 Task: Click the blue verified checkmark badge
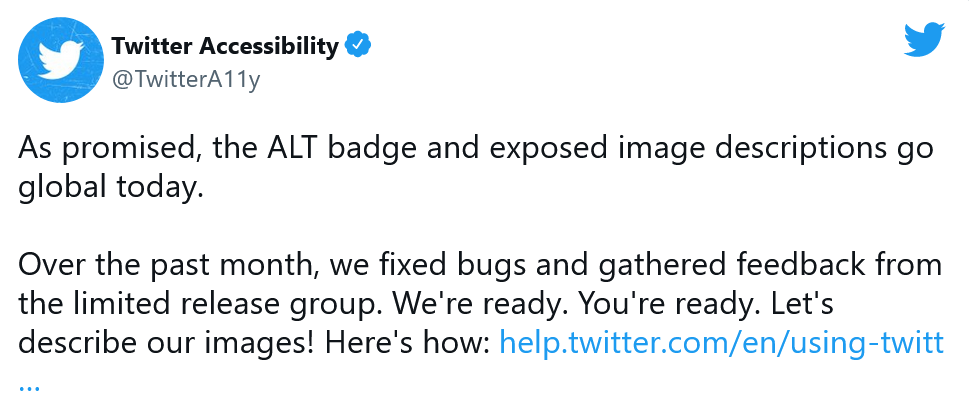359,45
